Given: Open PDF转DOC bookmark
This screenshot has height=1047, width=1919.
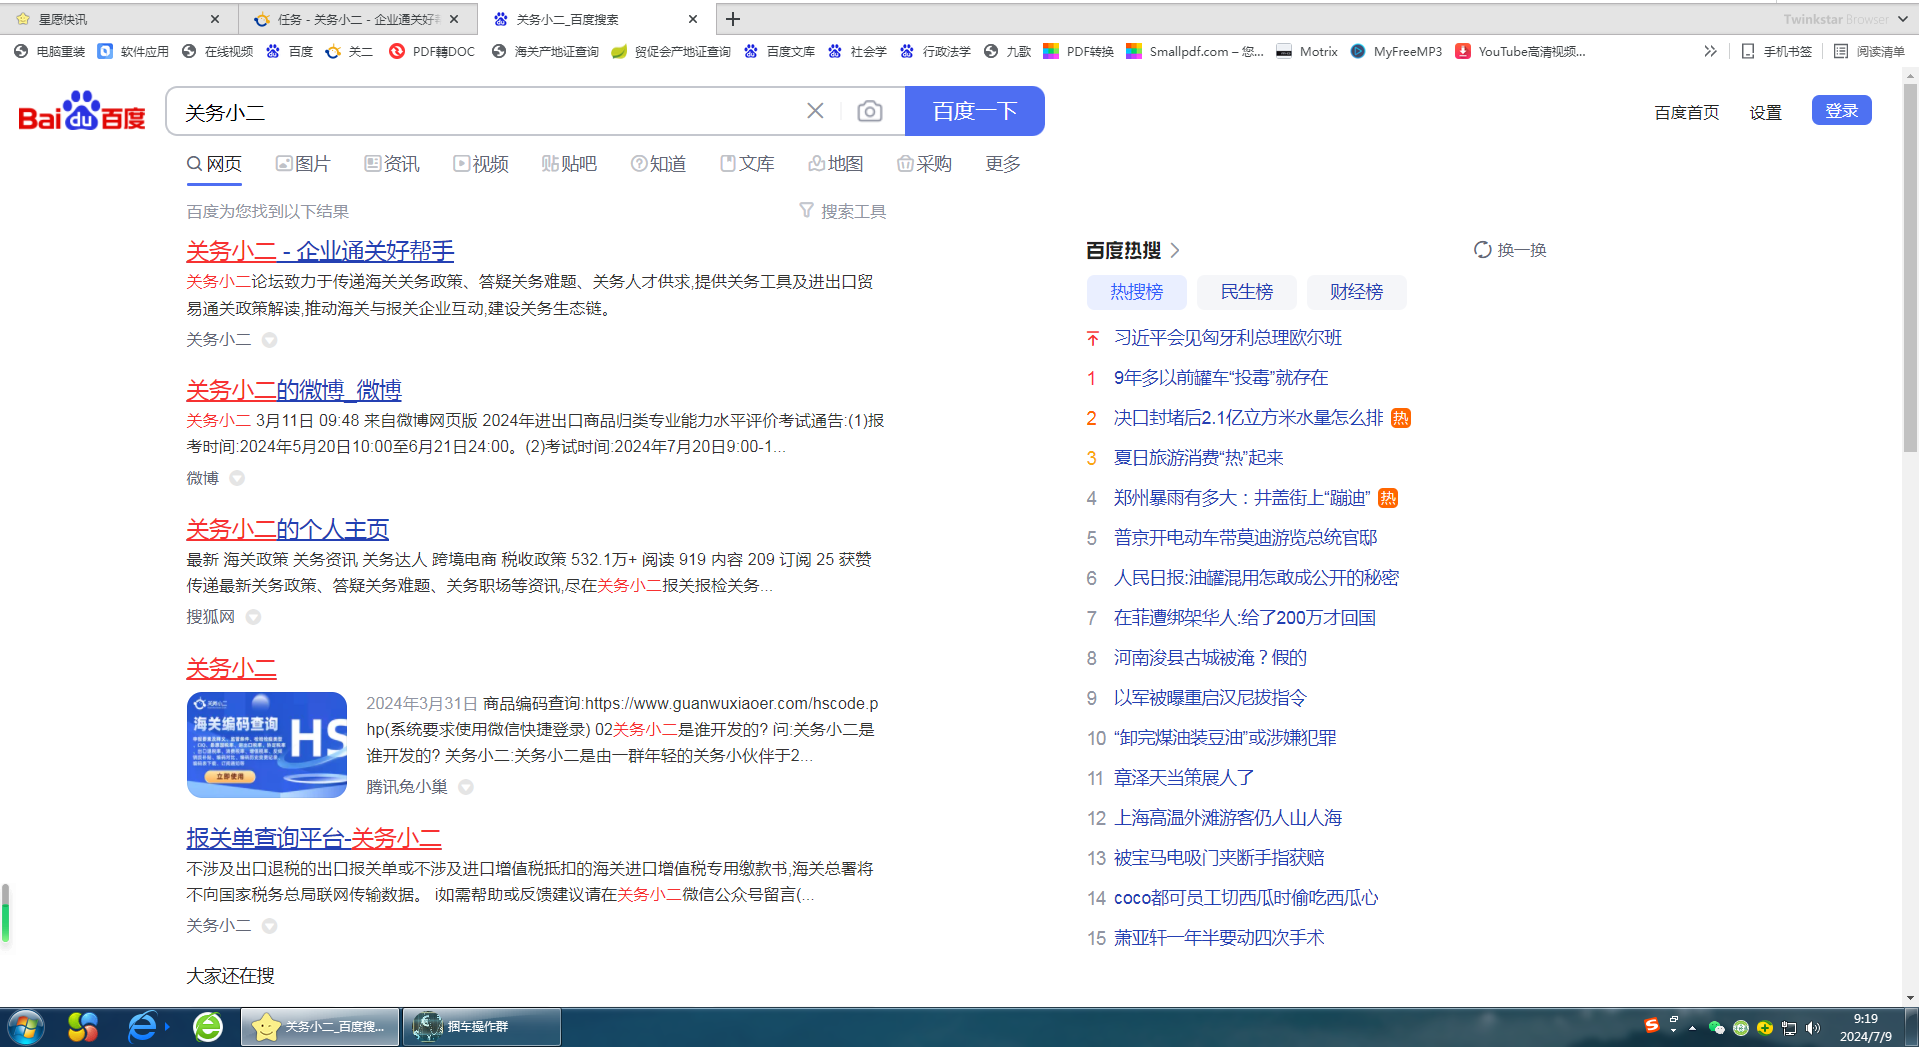Looking at the screenshot, I should click(x=432, y=51).
